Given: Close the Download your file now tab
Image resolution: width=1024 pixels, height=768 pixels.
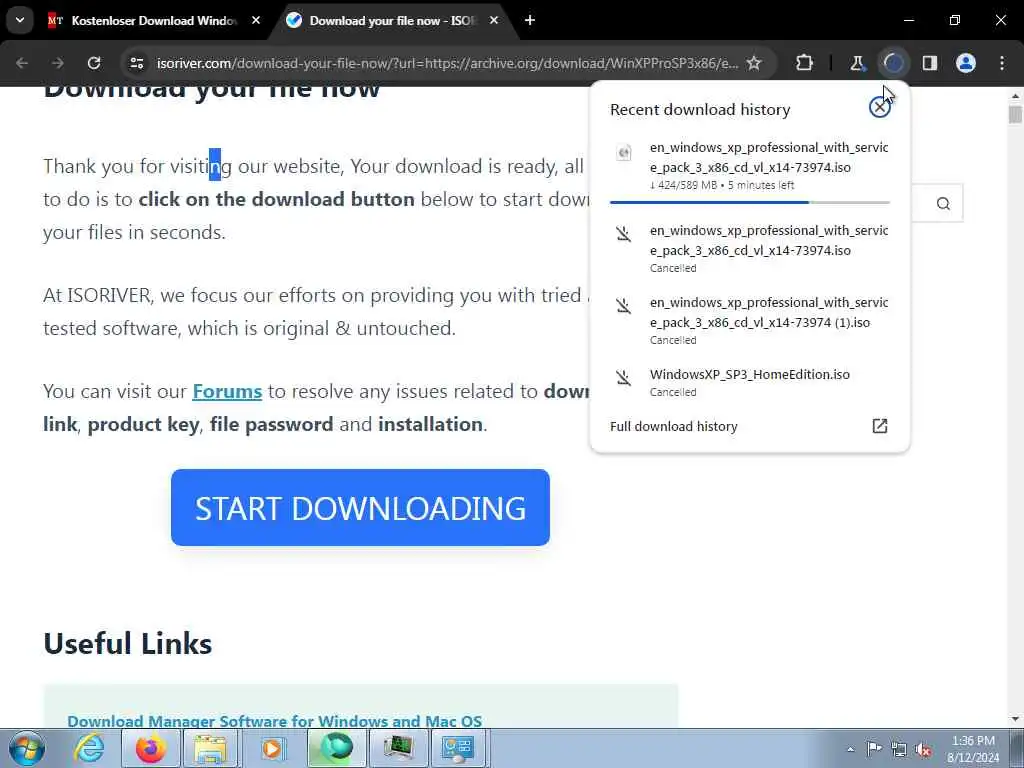Looking at the screenshot, I should (494, 21).
